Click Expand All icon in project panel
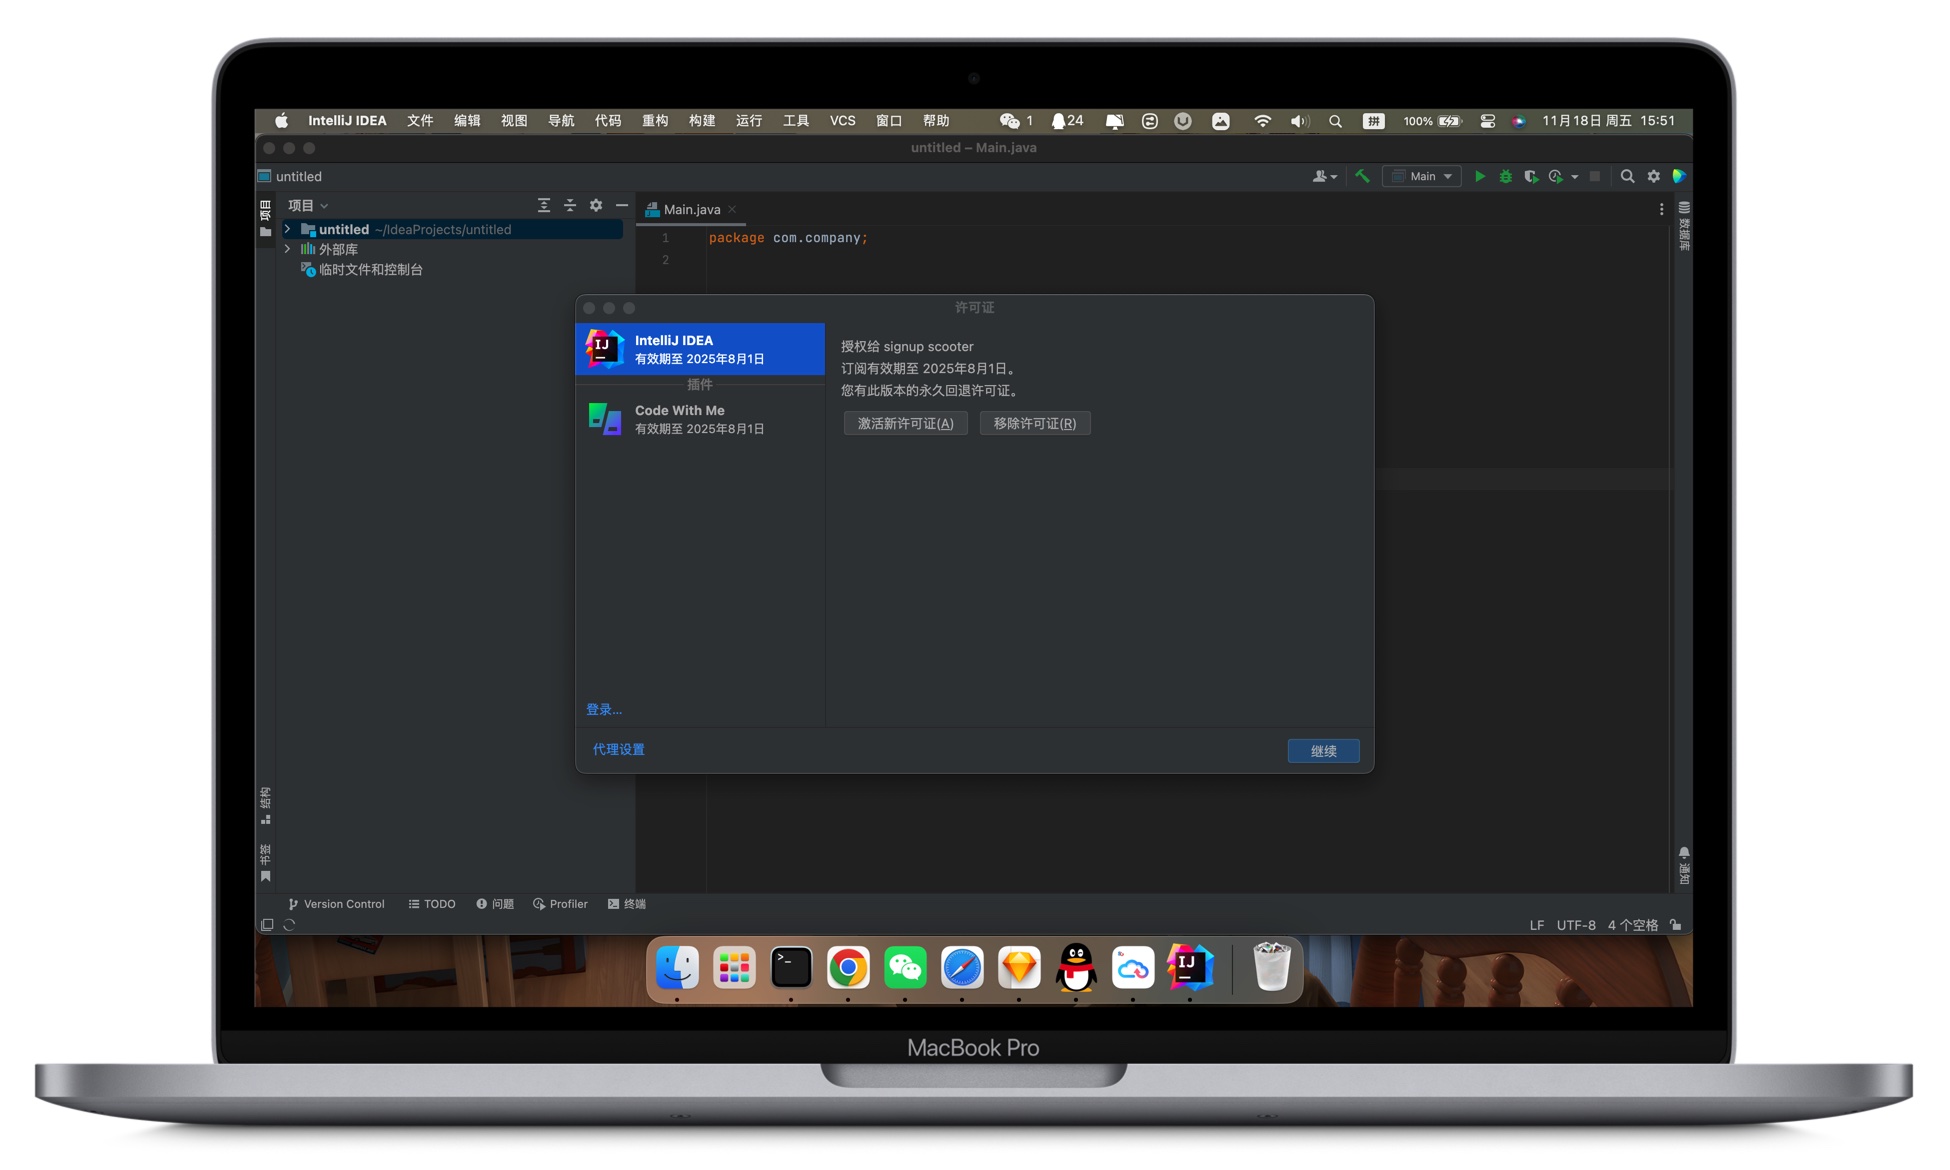This screenshot has height=1170, width=1950. click(544, 205)
